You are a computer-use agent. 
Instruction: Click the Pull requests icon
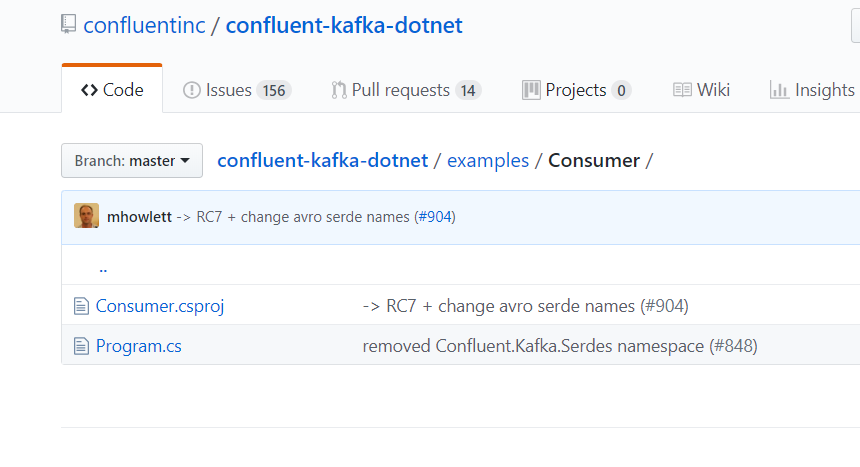(x=339, y=90)
